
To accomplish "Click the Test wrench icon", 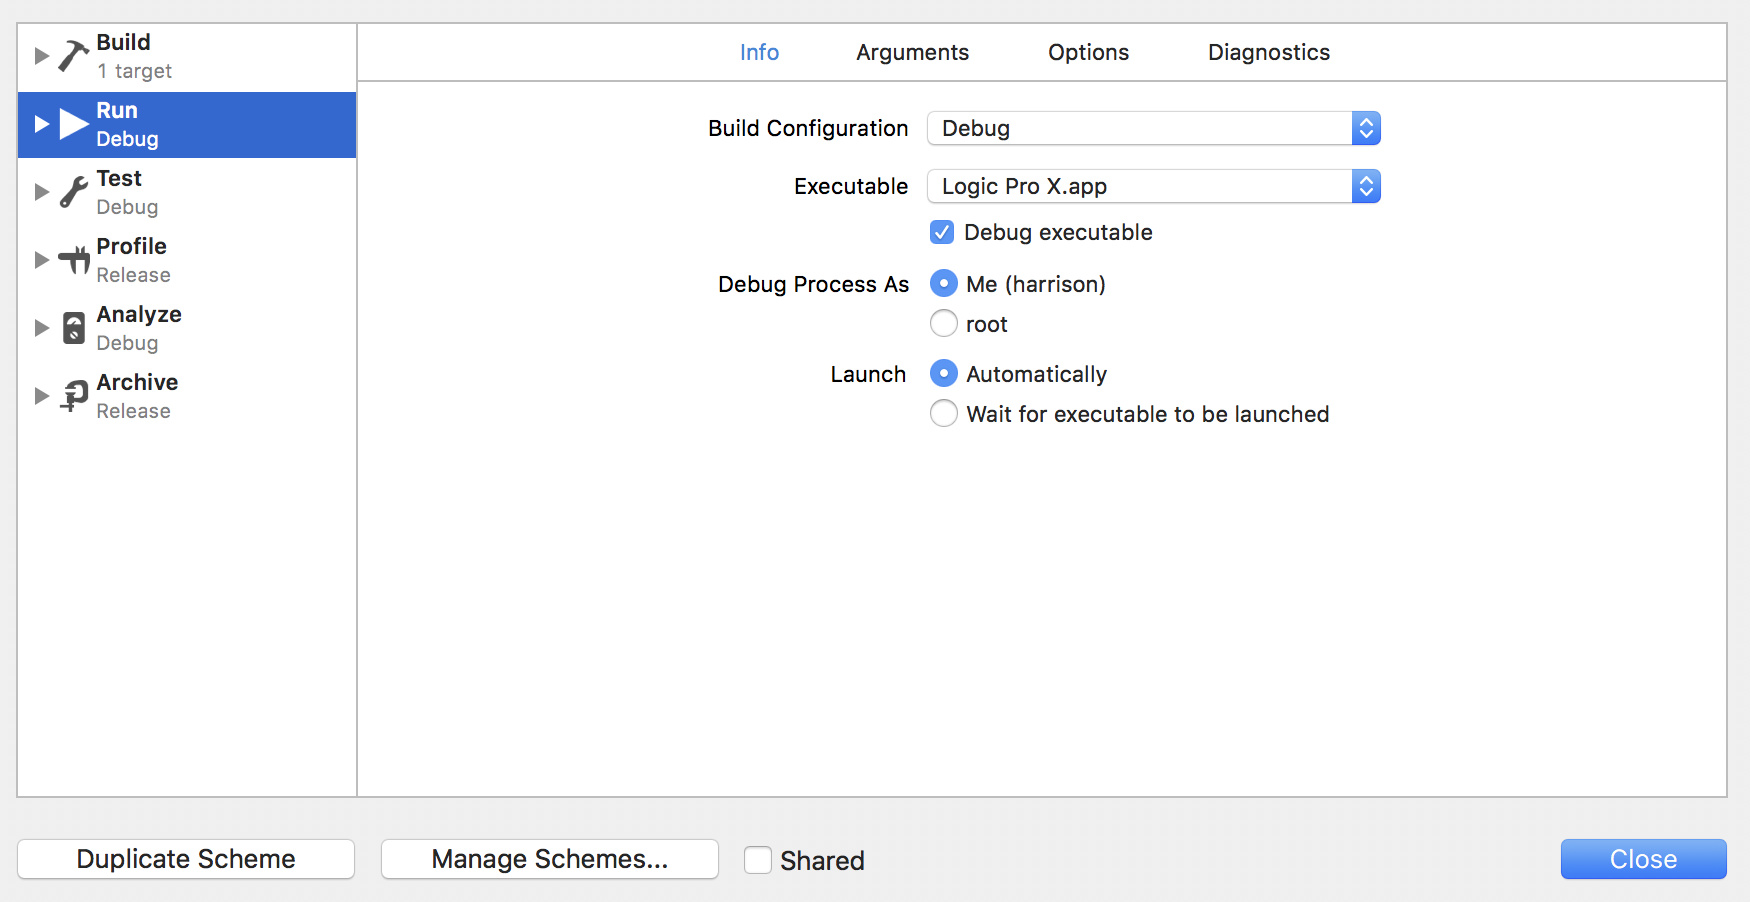I will click(73, 192).
